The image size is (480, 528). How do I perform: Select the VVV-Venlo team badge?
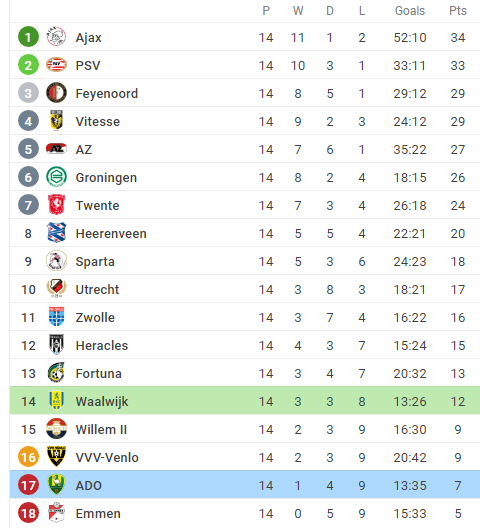56,456
